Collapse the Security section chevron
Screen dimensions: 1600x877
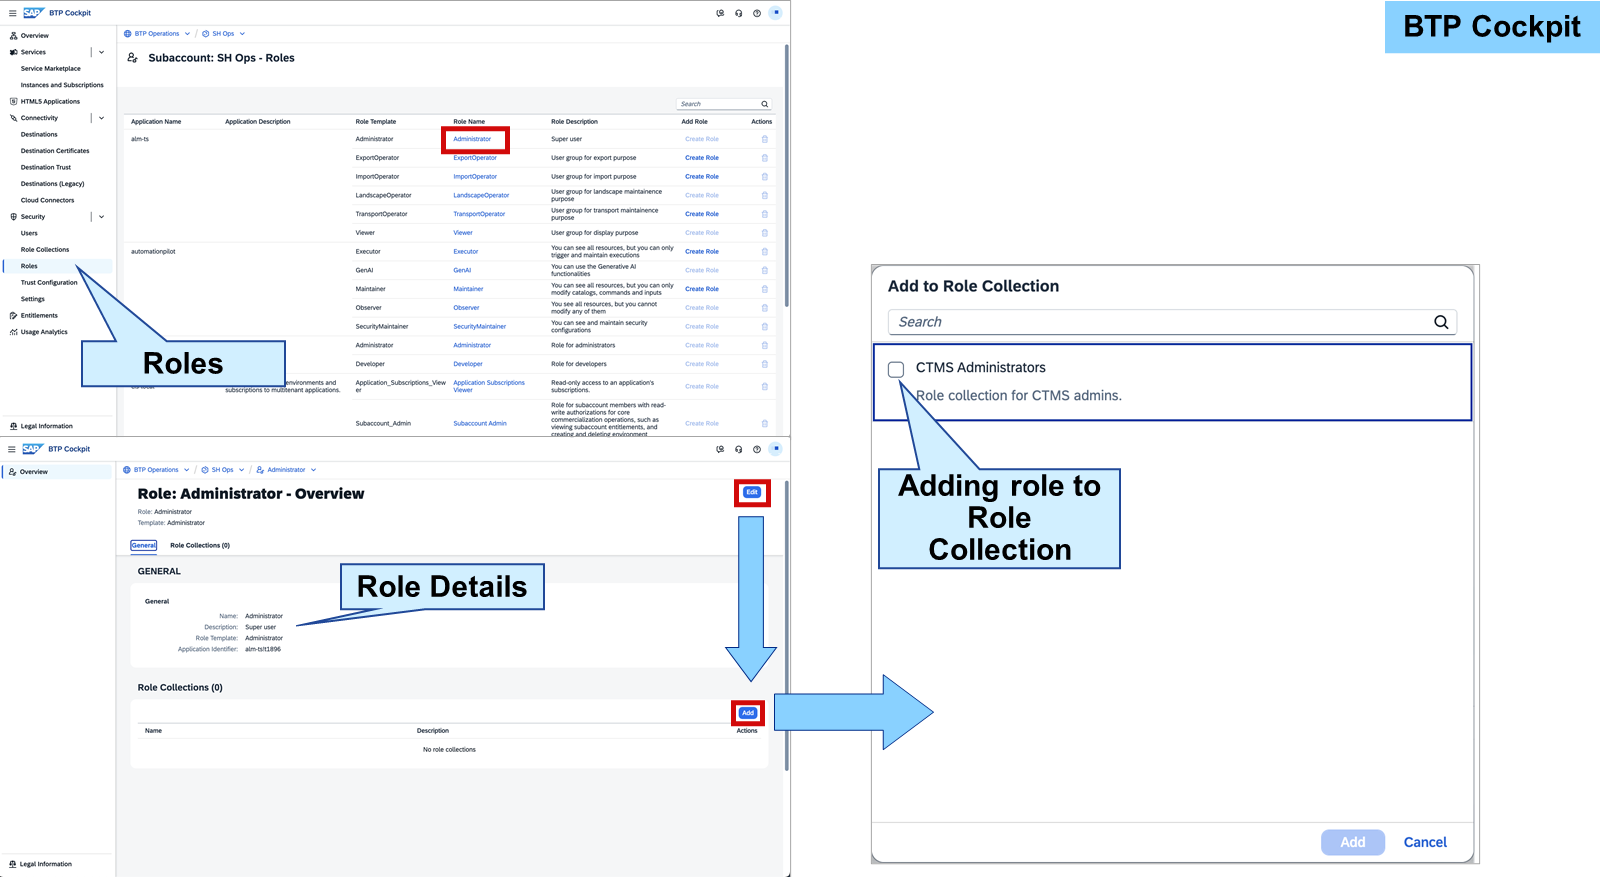[x=101, y=217]
